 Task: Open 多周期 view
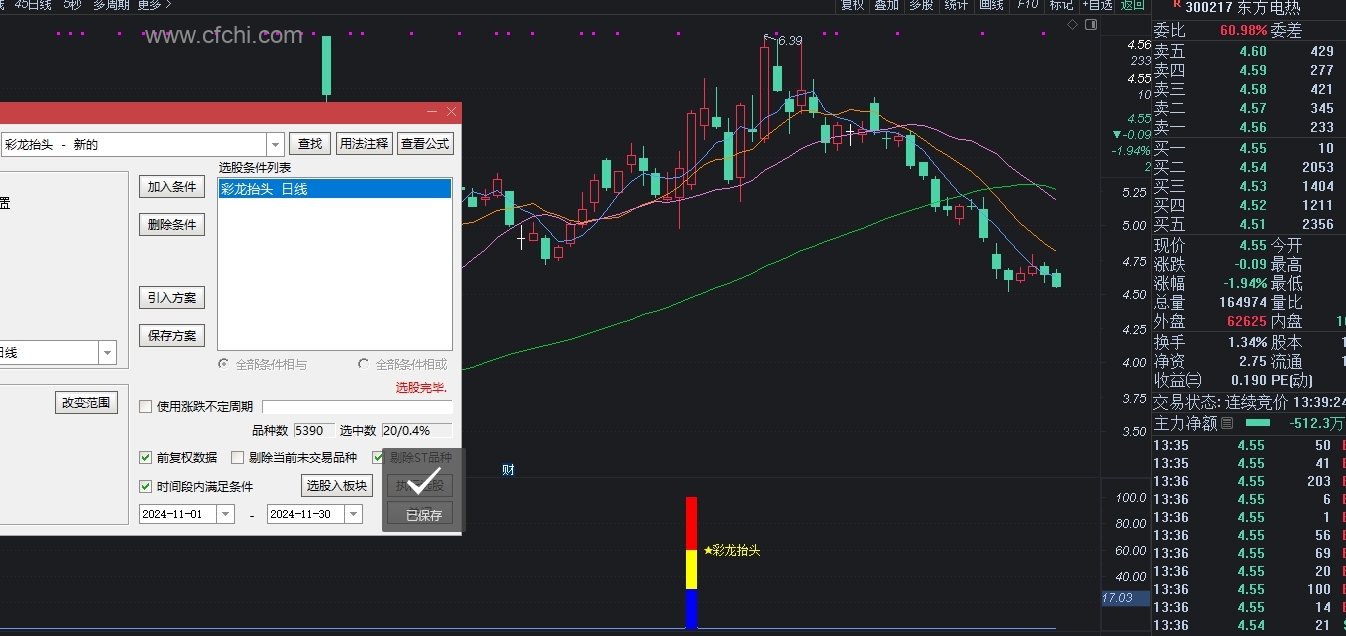pos(111,5)
